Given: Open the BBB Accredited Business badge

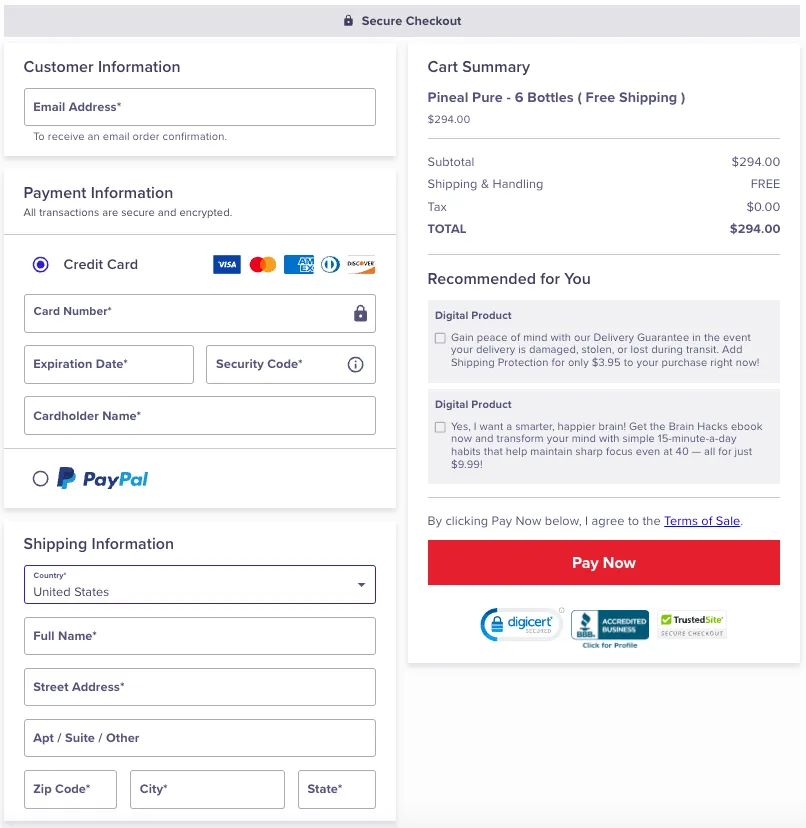Looking at the screenshot, I should 610,627.
